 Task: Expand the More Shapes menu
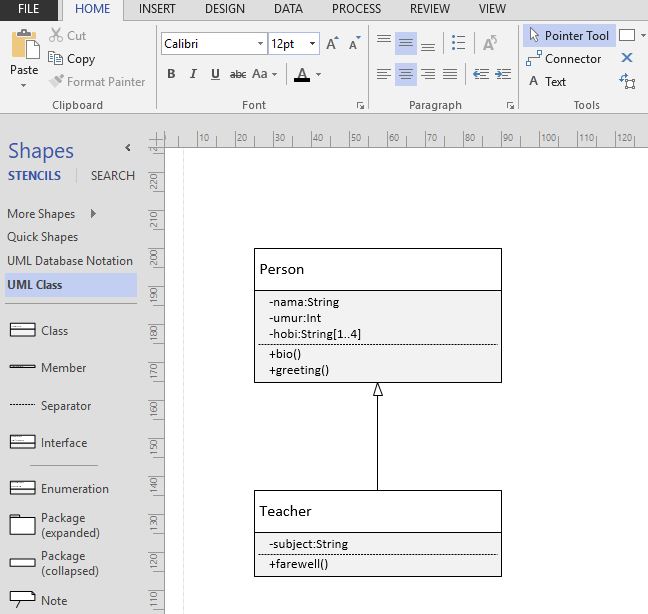[x=52, y=214]
